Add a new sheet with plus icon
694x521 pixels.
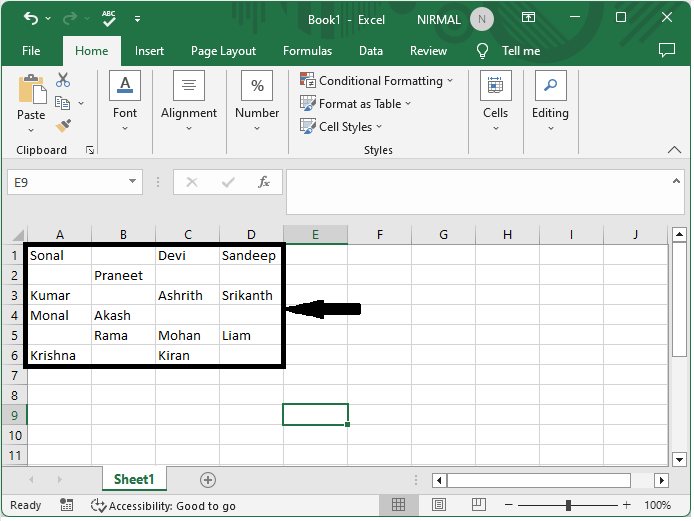point(208,480)
